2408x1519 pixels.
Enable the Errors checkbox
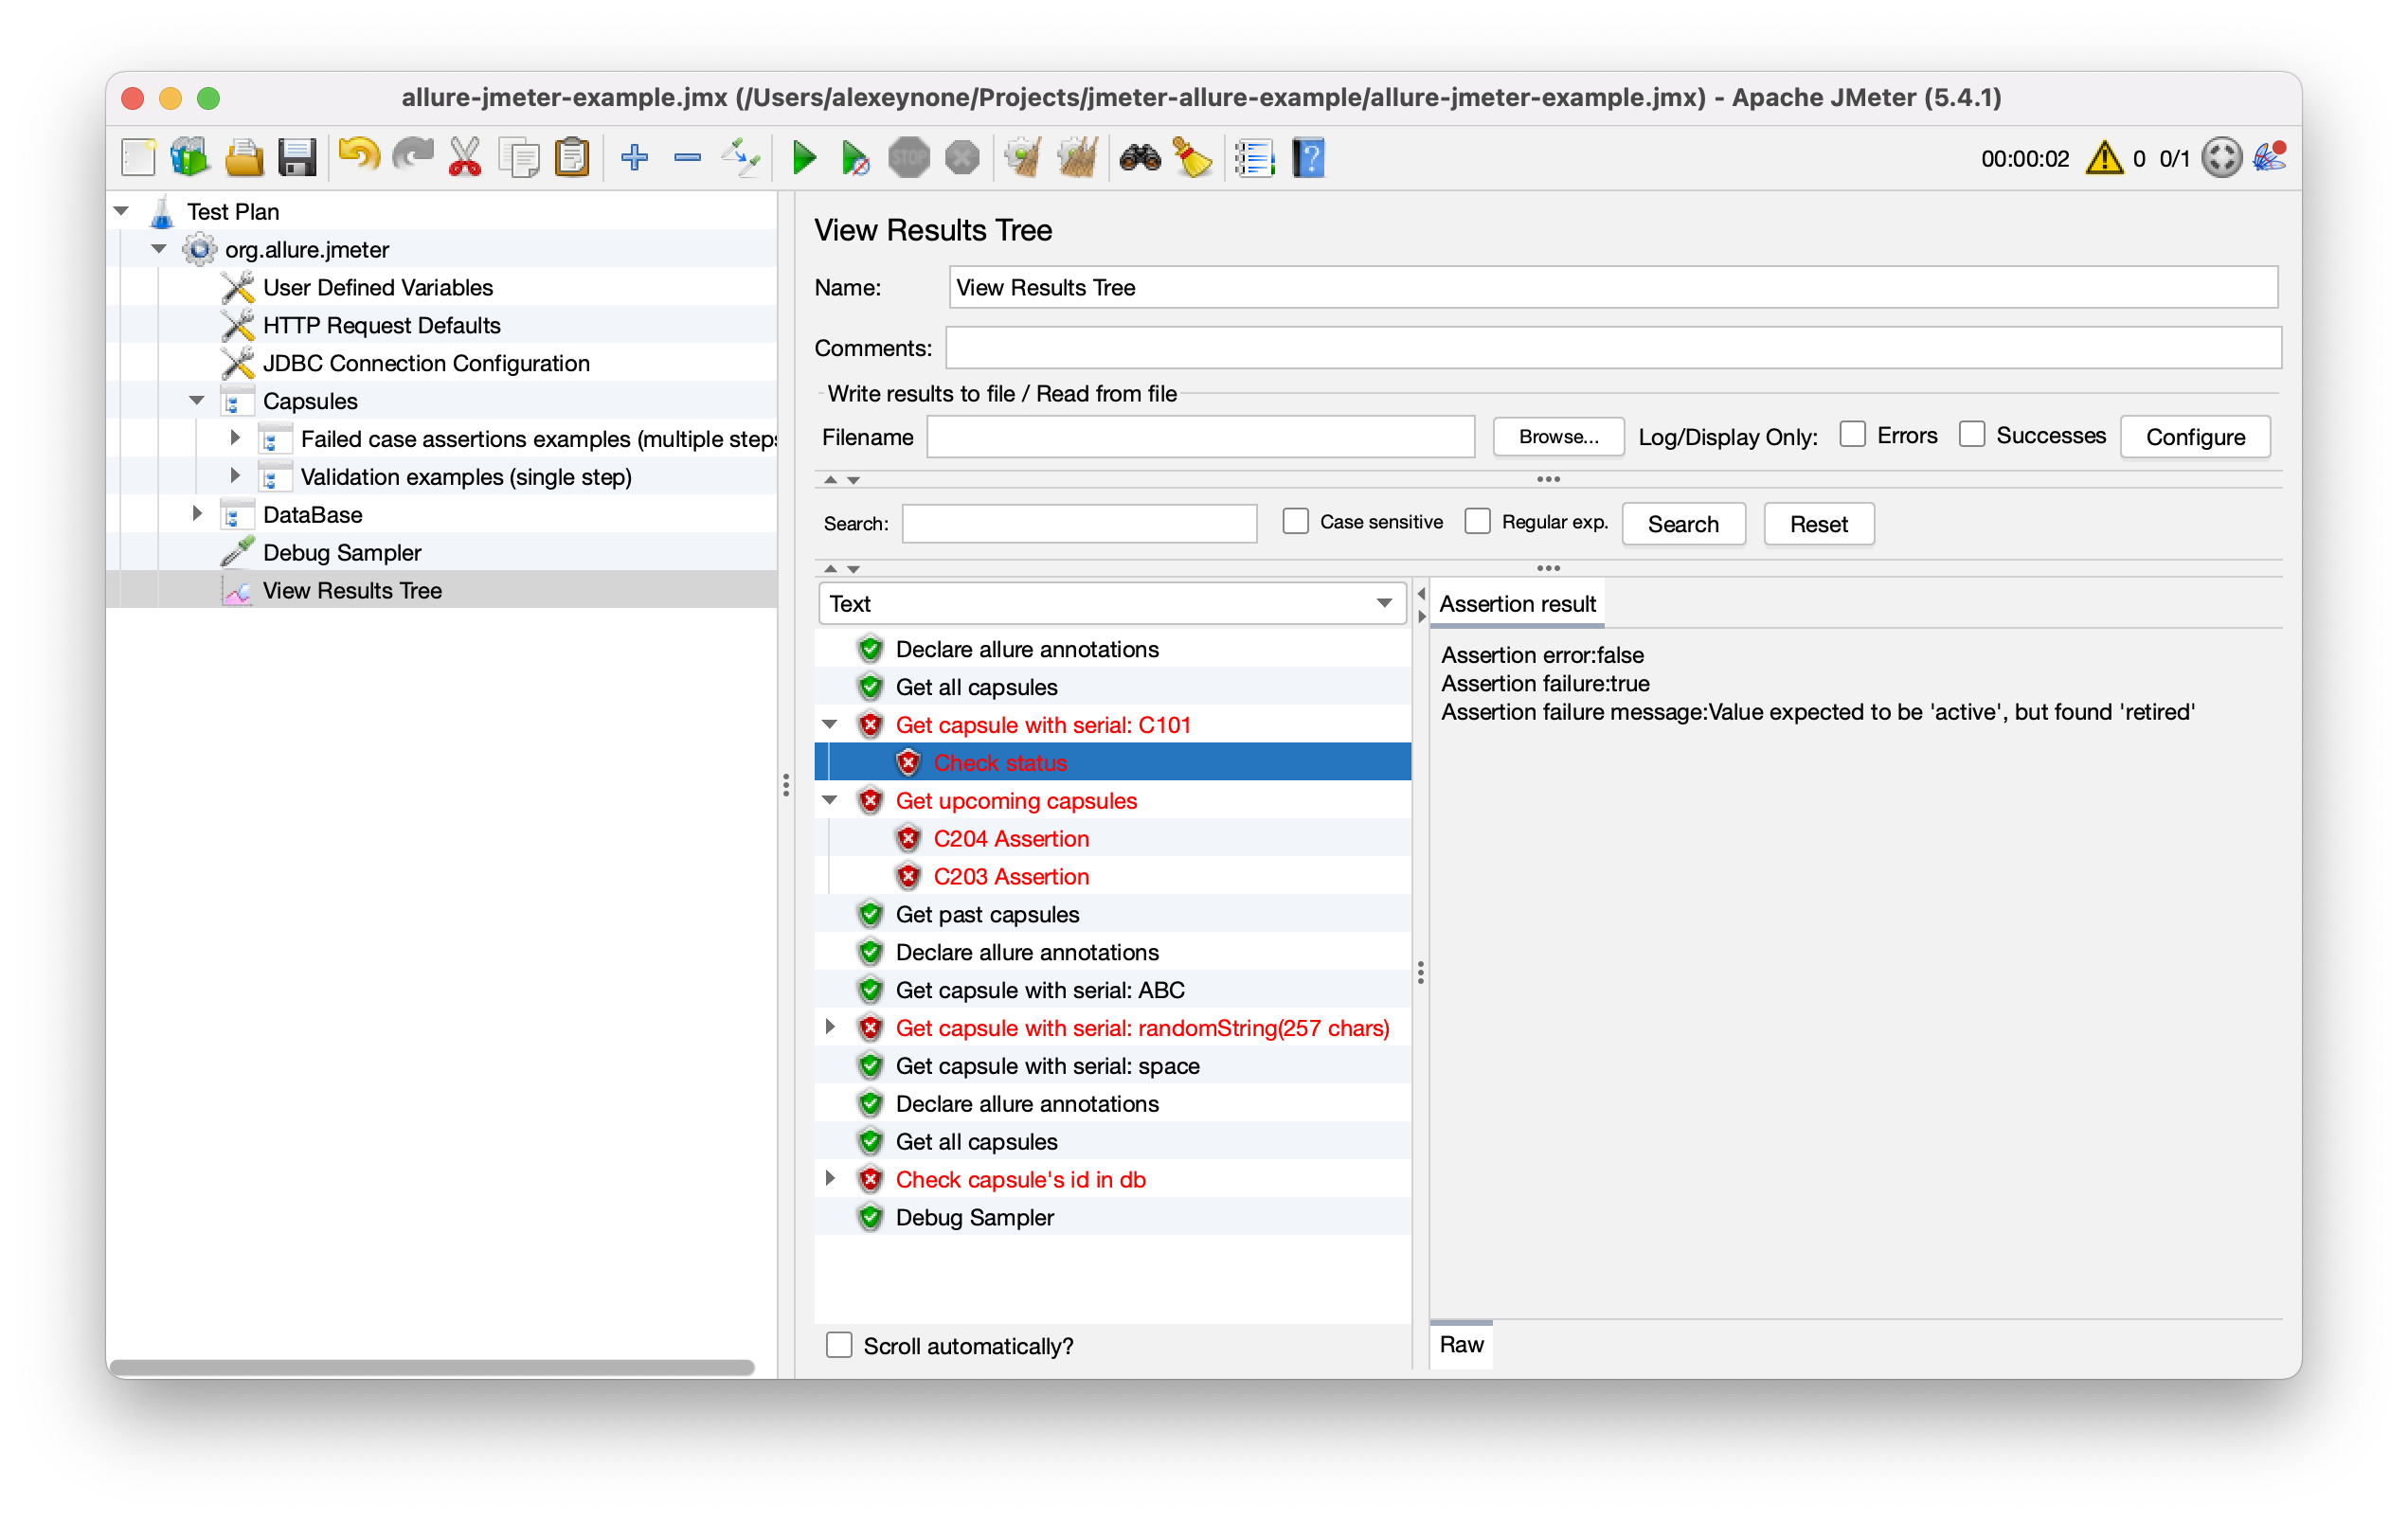[x=1852, y=435]
